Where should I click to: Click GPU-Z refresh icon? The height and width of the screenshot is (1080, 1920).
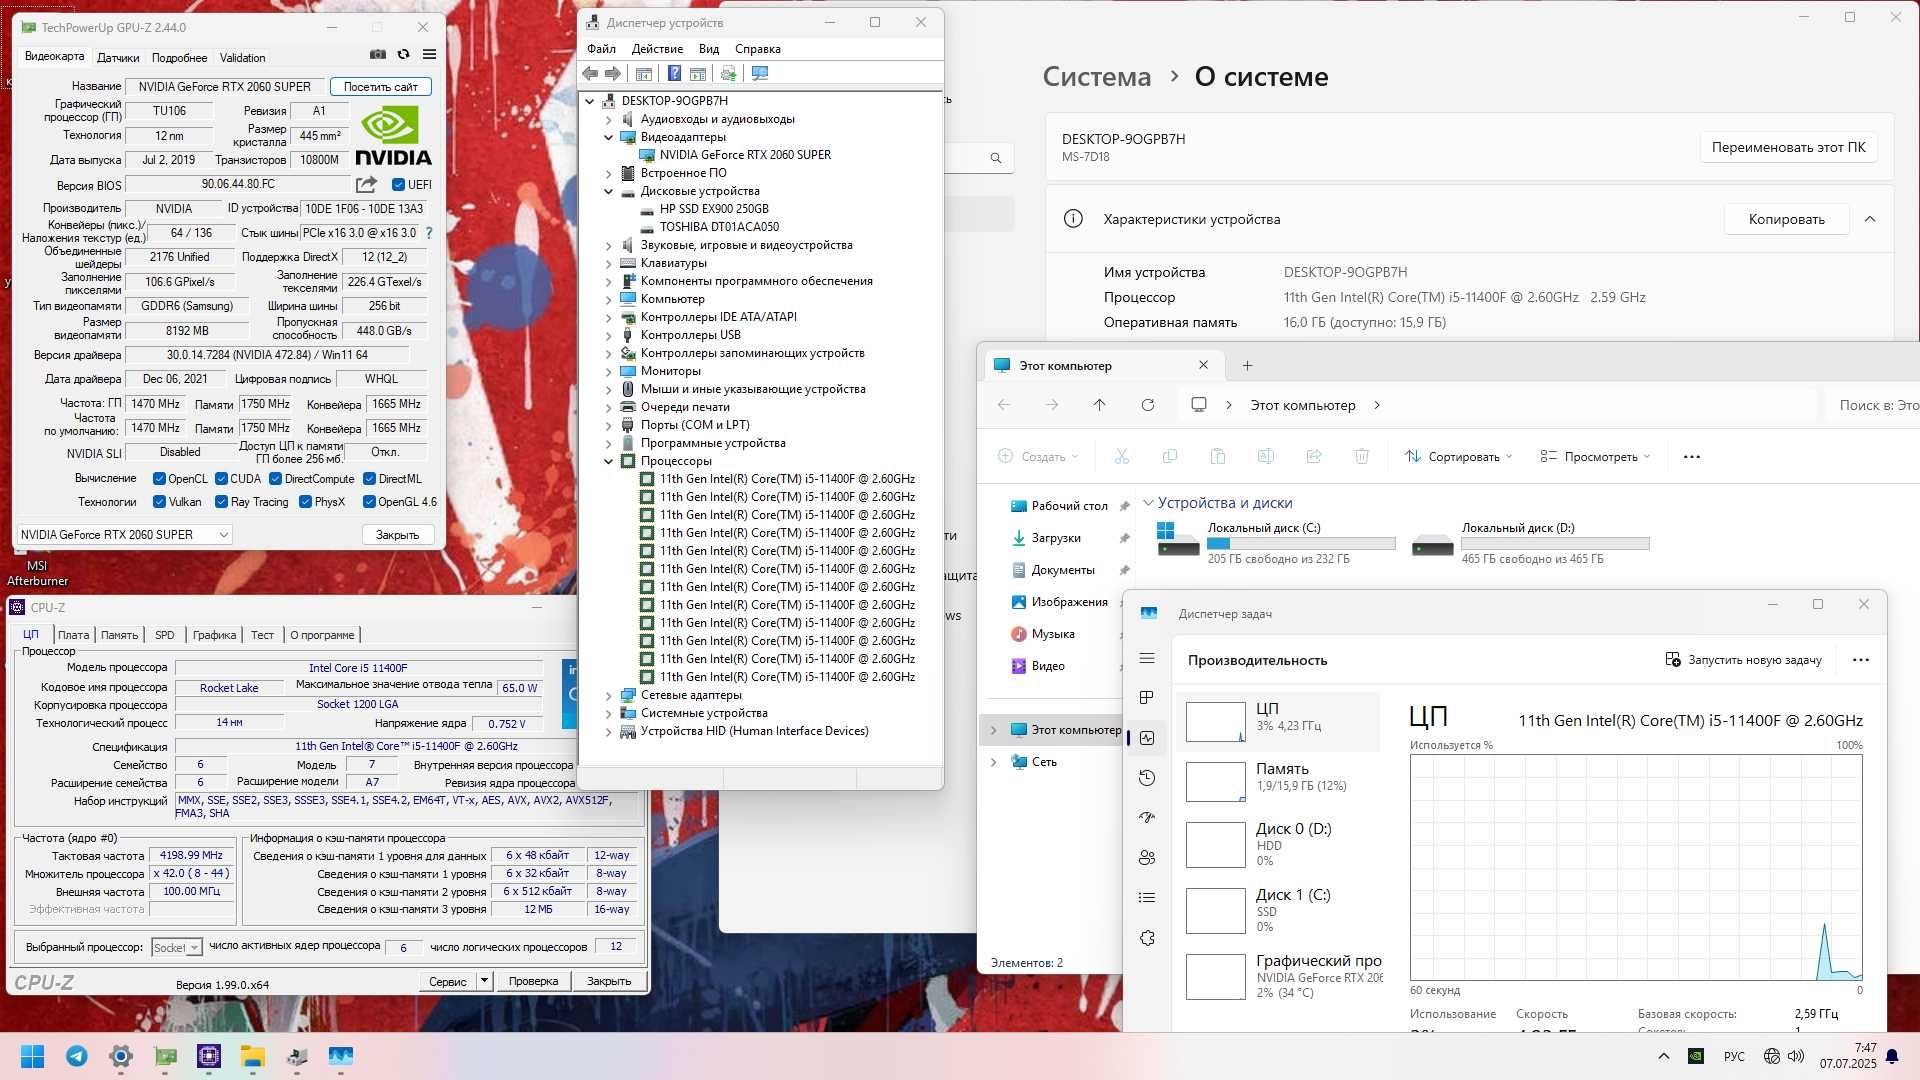(404, 55)
